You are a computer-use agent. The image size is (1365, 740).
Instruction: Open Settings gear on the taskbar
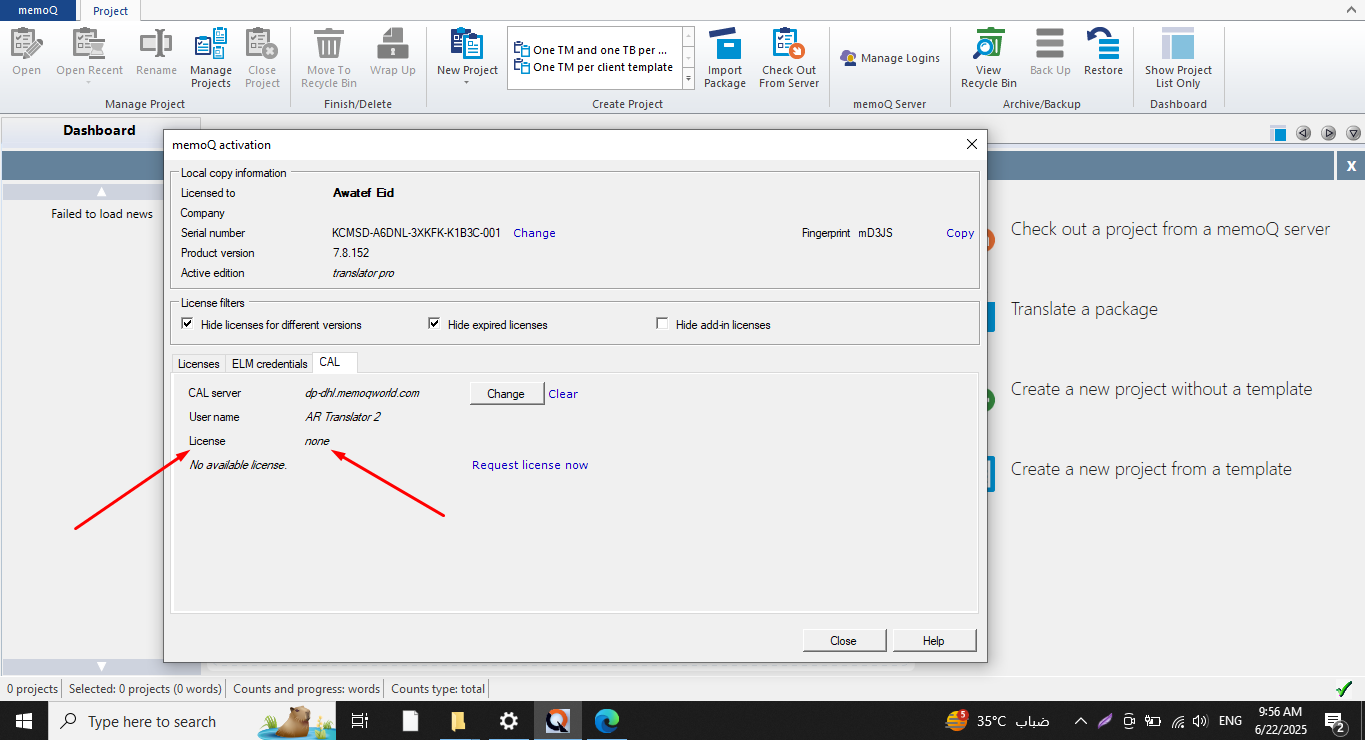coord(509,721)
